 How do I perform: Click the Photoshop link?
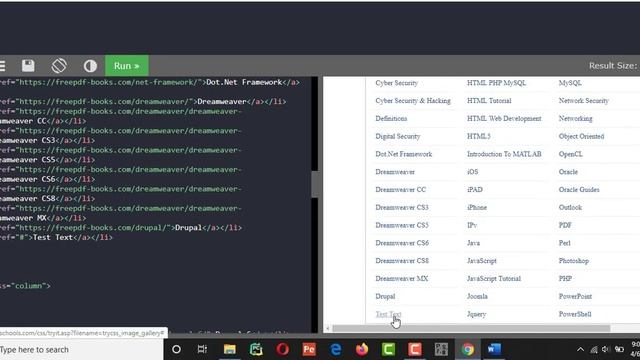[x=573, y=261]
